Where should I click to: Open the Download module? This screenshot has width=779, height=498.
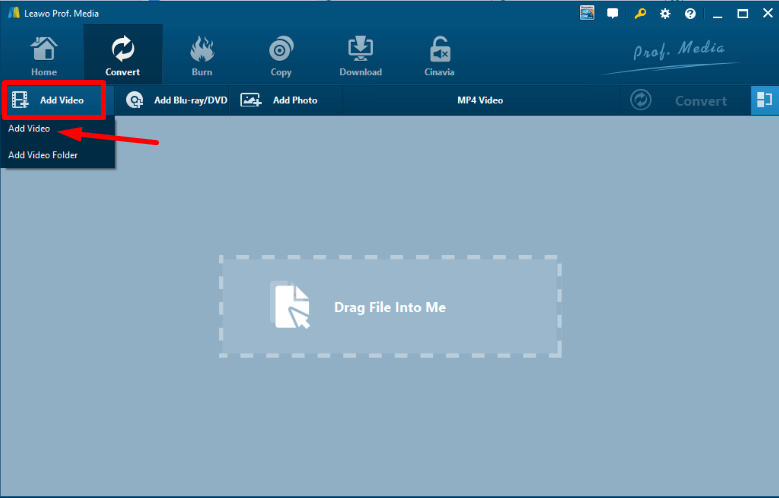[x=360, y=56]
